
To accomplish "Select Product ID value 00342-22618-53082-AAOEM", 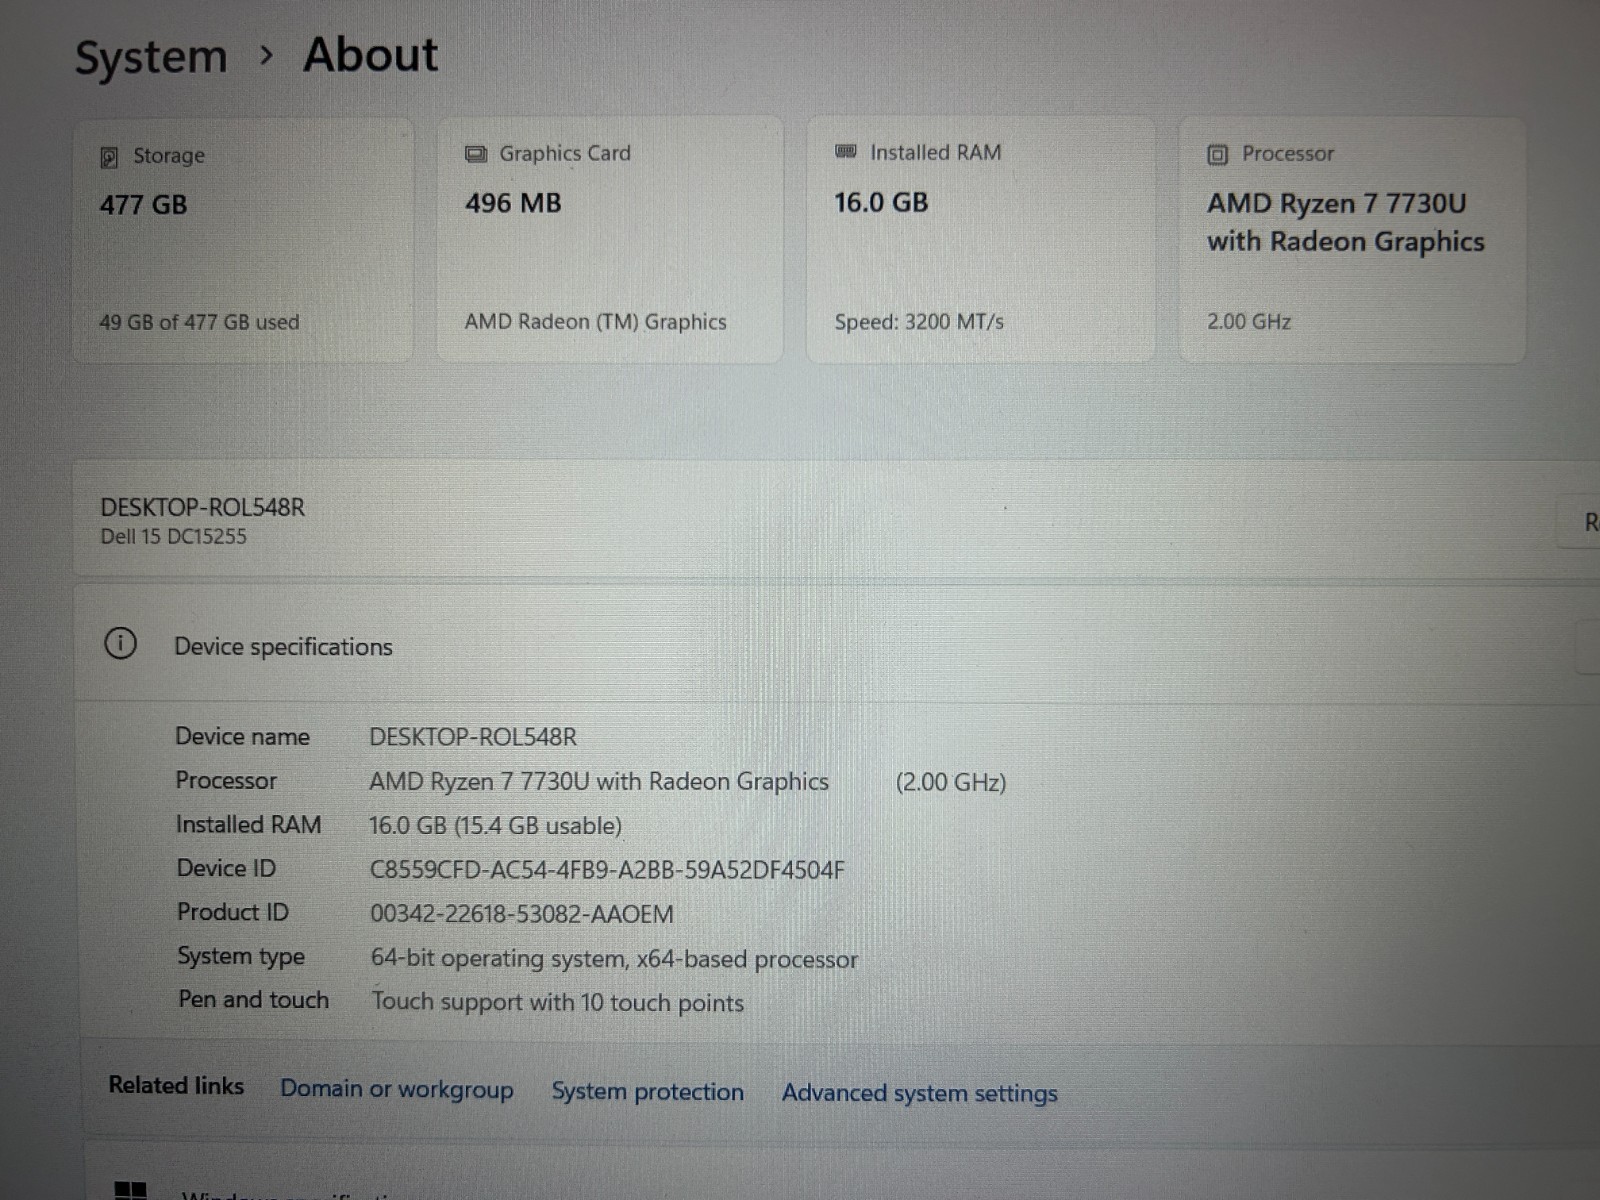I will (522, 914).
